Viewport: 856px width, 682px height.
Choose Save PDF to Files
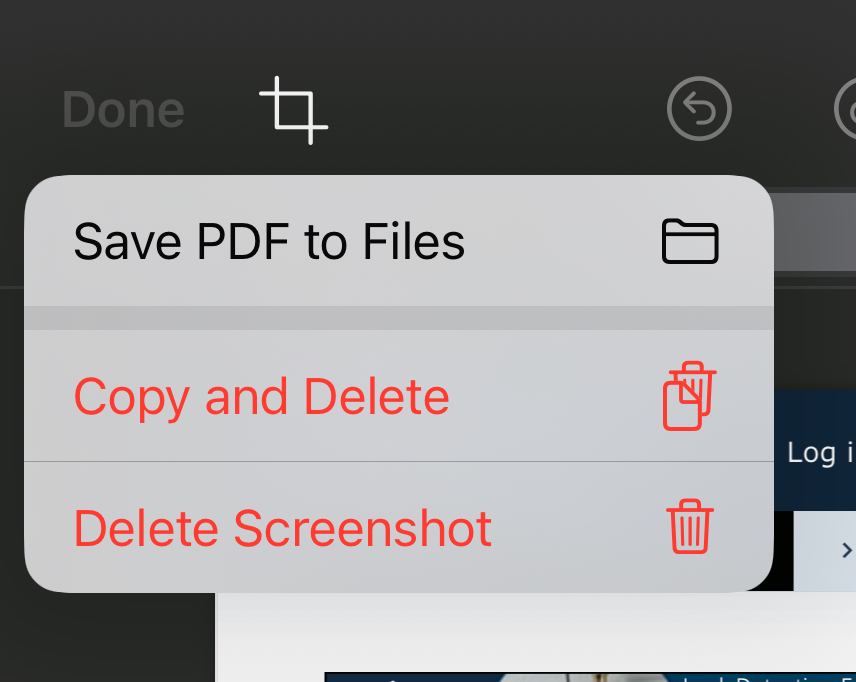click(270, 241)
